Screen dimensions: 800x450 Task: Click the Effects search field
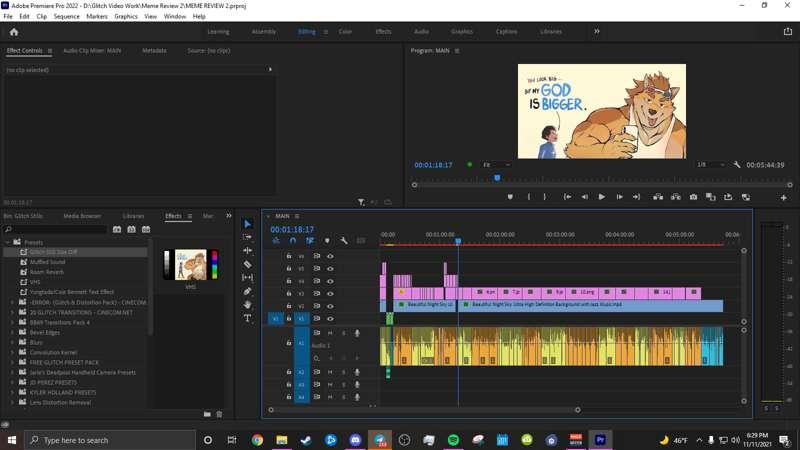pos(55,230)
